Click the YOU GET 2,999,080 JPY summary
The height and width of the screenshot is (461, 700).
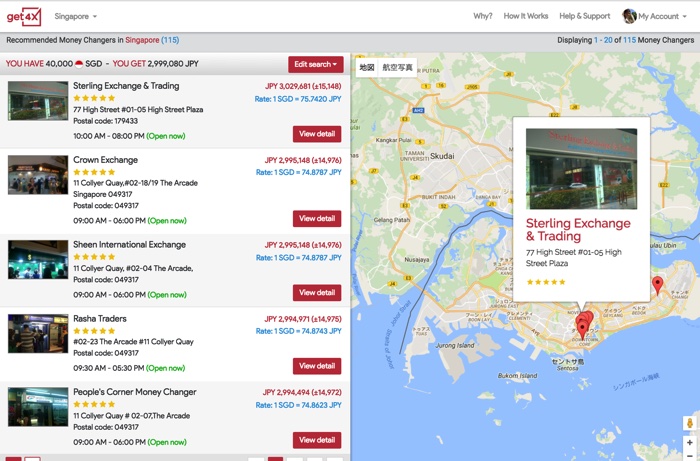click(x=155, y=64)
